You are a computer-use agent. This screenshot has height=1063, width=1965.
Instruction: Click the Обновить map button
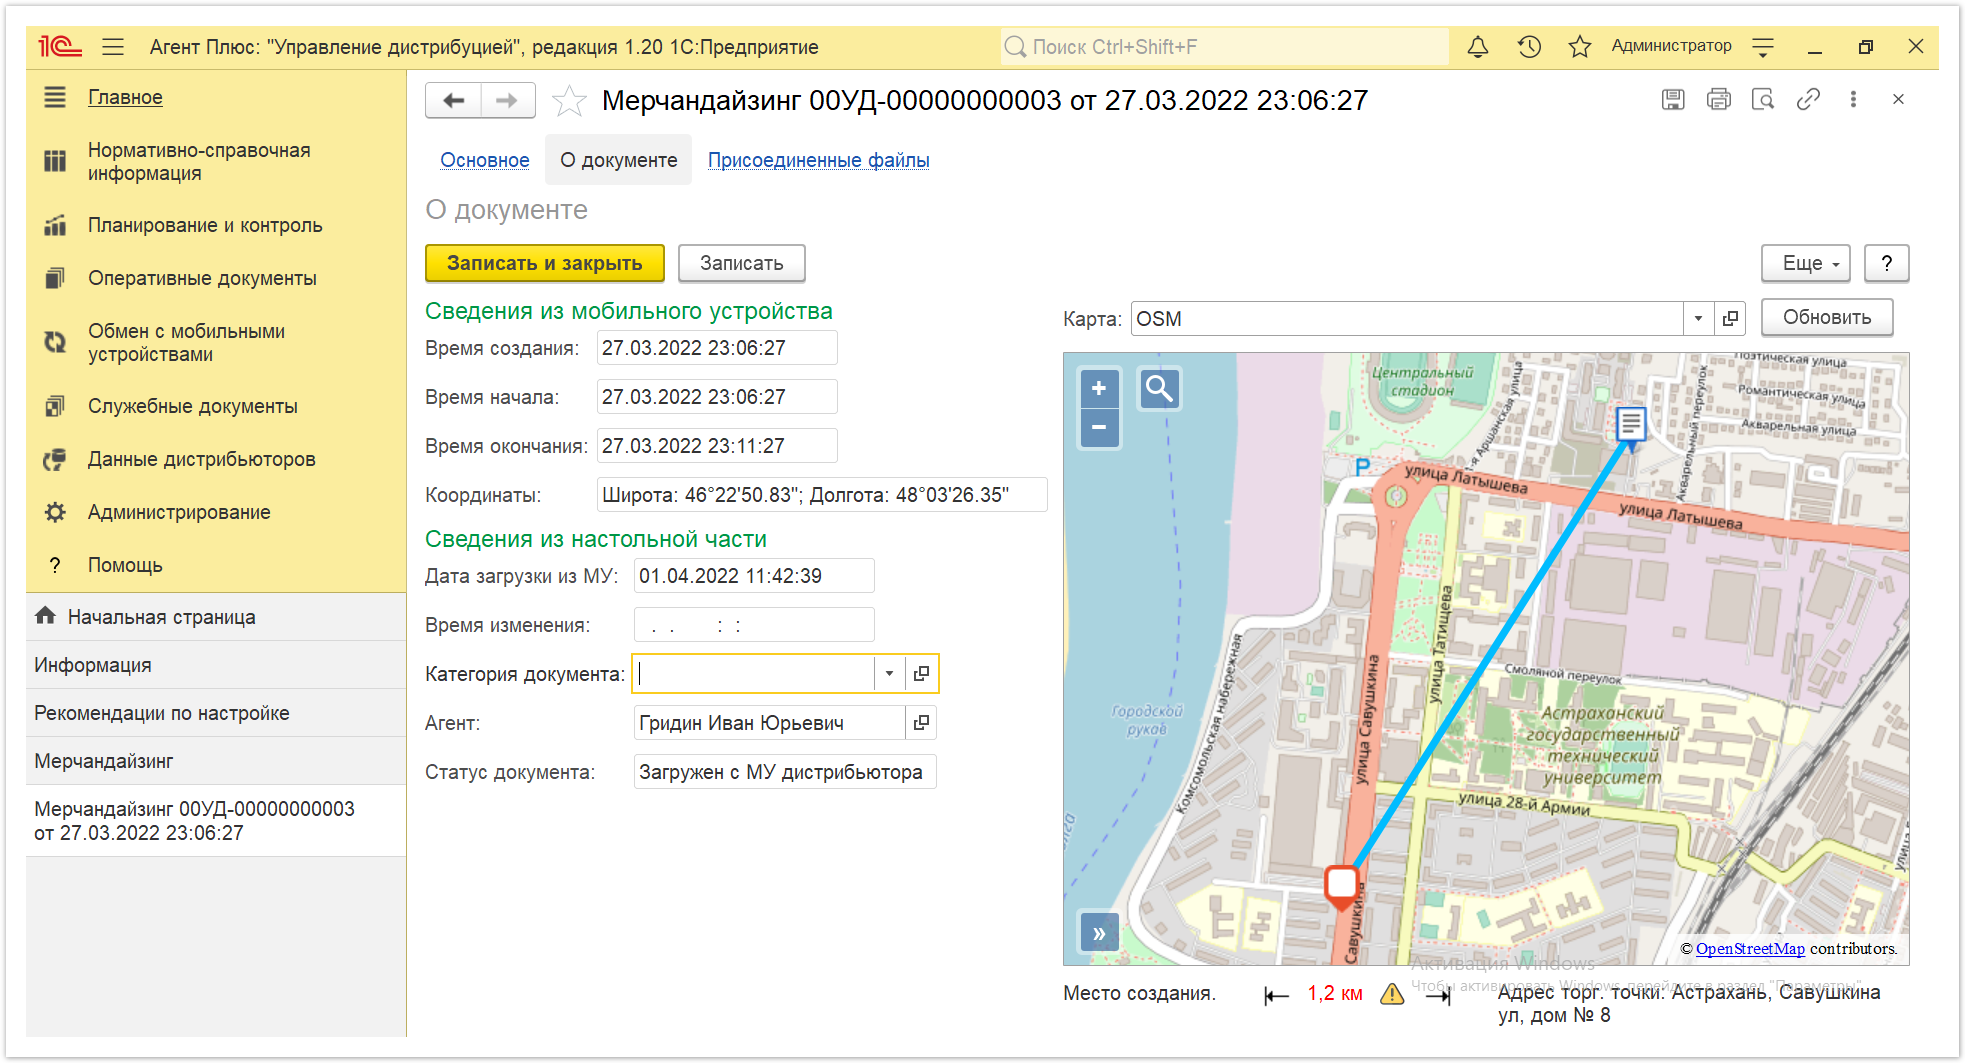tap(1827, 318)
